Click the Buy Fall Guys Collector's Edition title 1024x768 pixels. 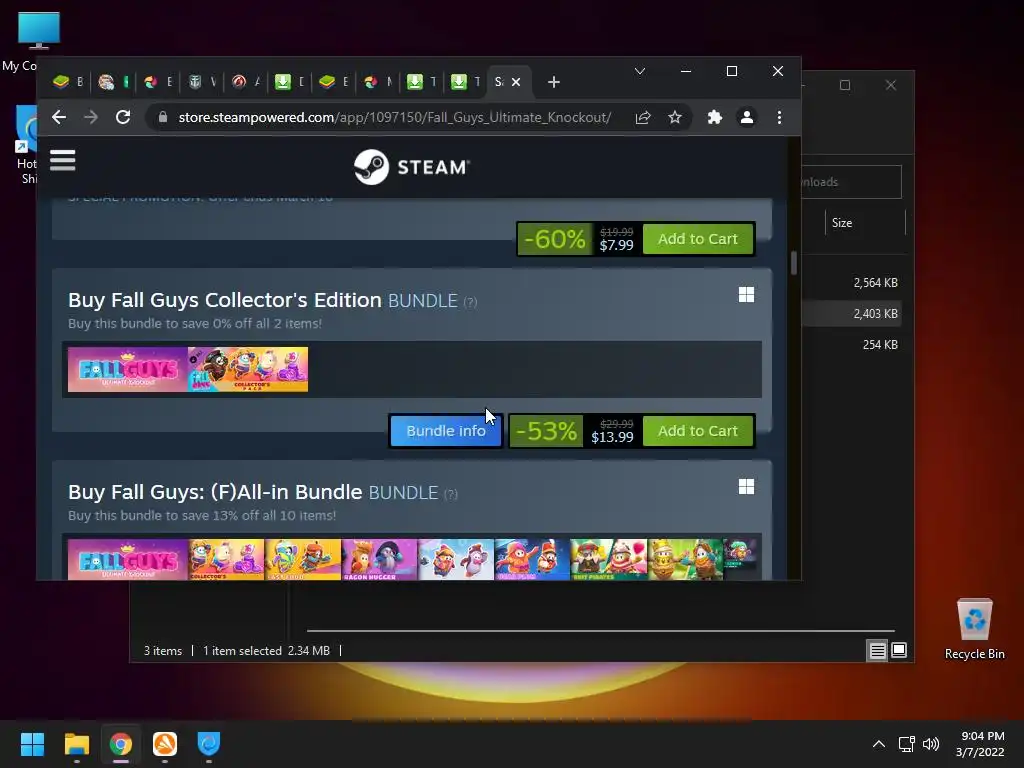[225, 300]
